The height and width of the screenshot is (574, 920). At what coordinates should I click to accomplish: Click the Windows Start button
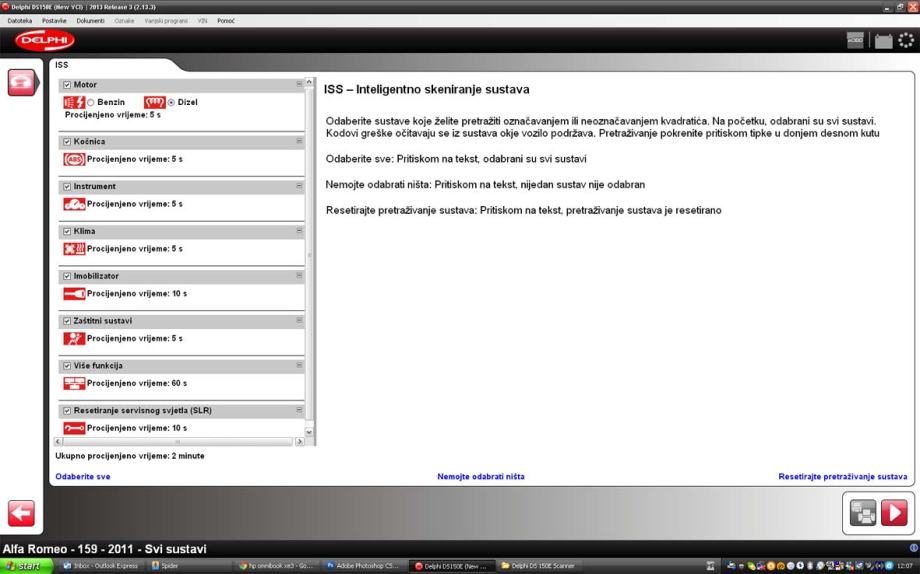coord(26,566)
